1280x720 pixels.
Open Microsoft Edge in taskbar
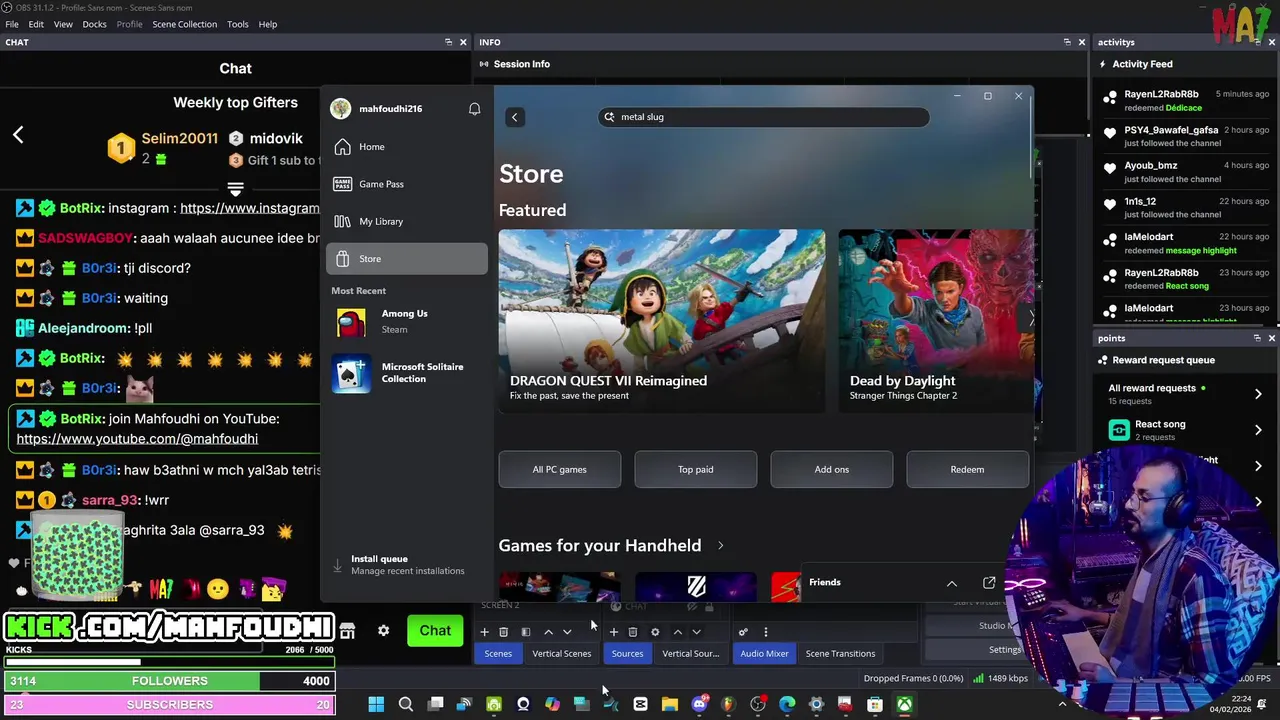point(787,704)
